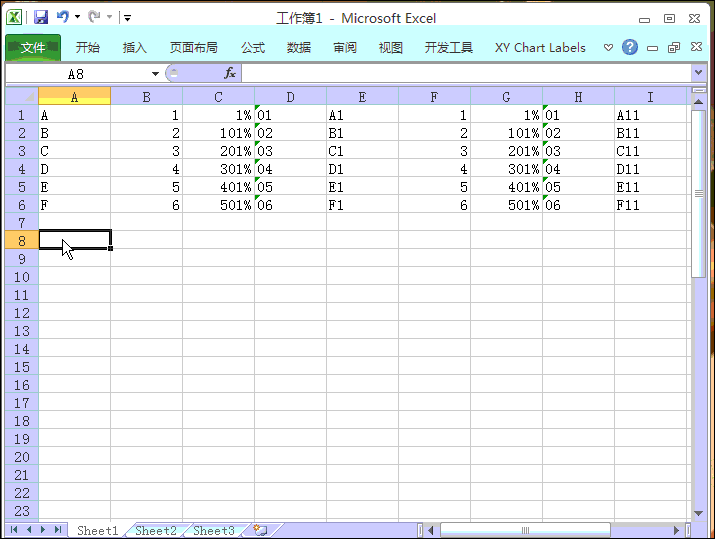Viewport: 715px width, 539px height.
Task: Click the horizontal scrollbar left arrow
Action: [431, 530]
